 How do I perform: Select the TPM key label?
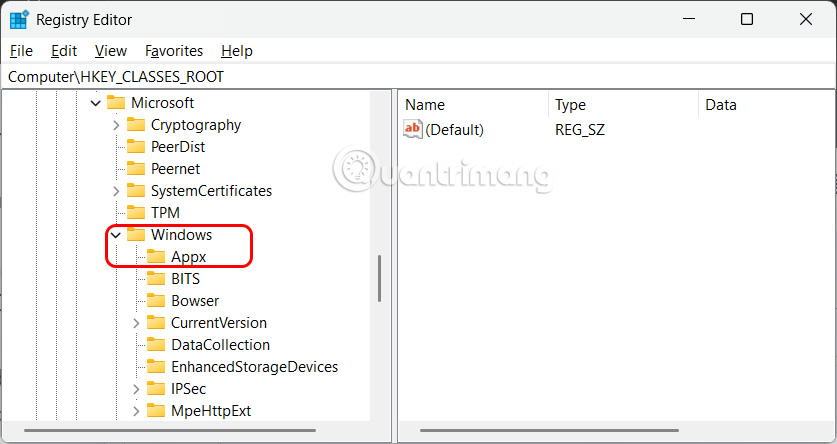tap(165, 212)
